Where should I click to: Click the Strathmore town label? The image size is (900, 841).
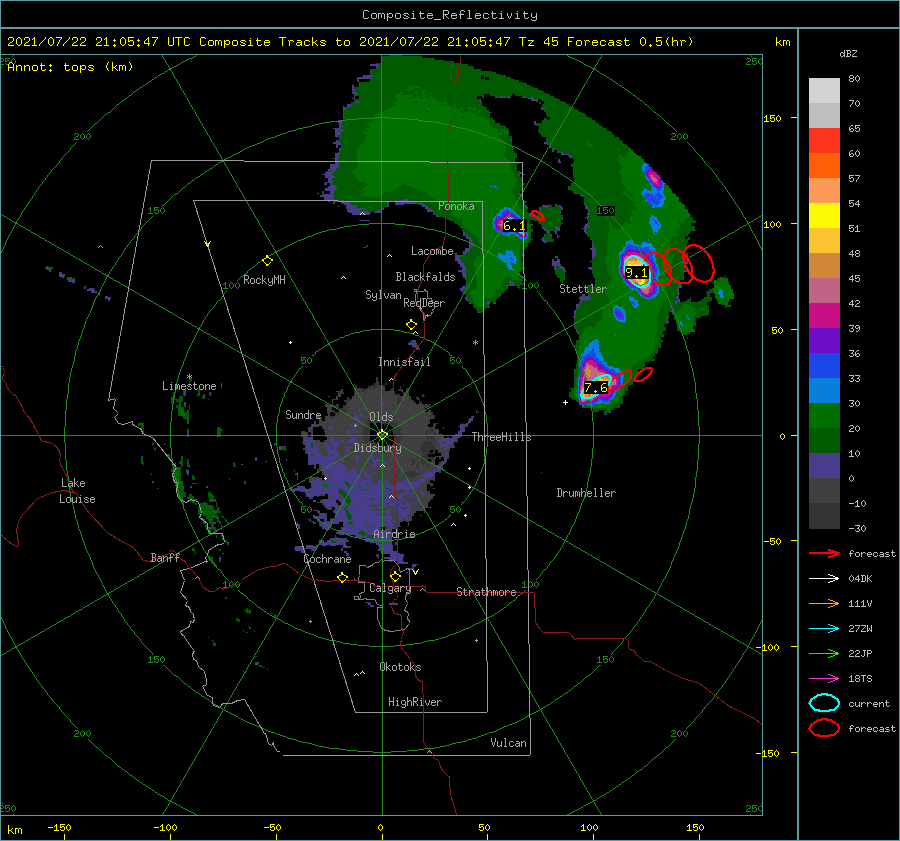point(486,592)
